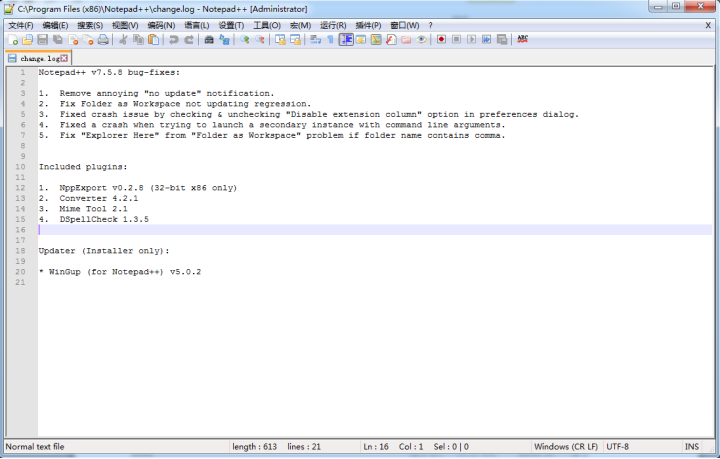Open the Document Map toolbar icon

coord(376,40)
